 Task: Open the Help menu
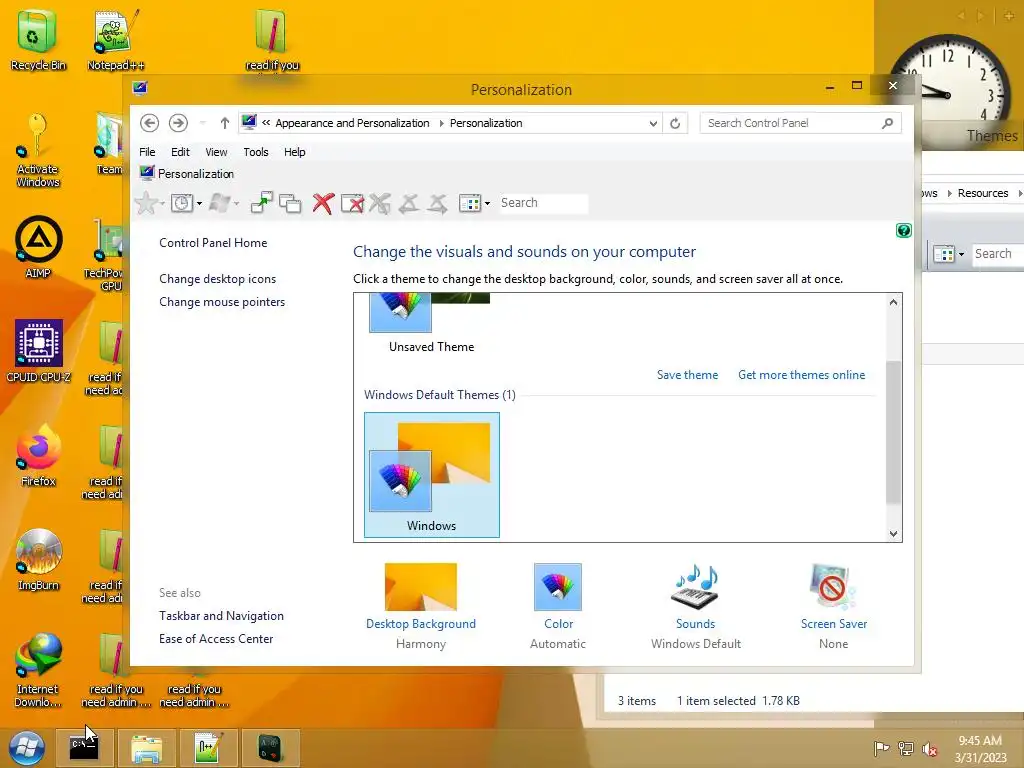[x=295, y=152]
